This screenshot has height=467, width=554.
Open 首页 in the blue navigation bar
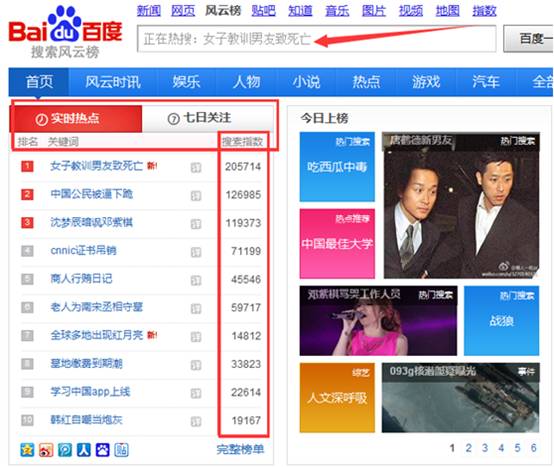click(39, 82)
